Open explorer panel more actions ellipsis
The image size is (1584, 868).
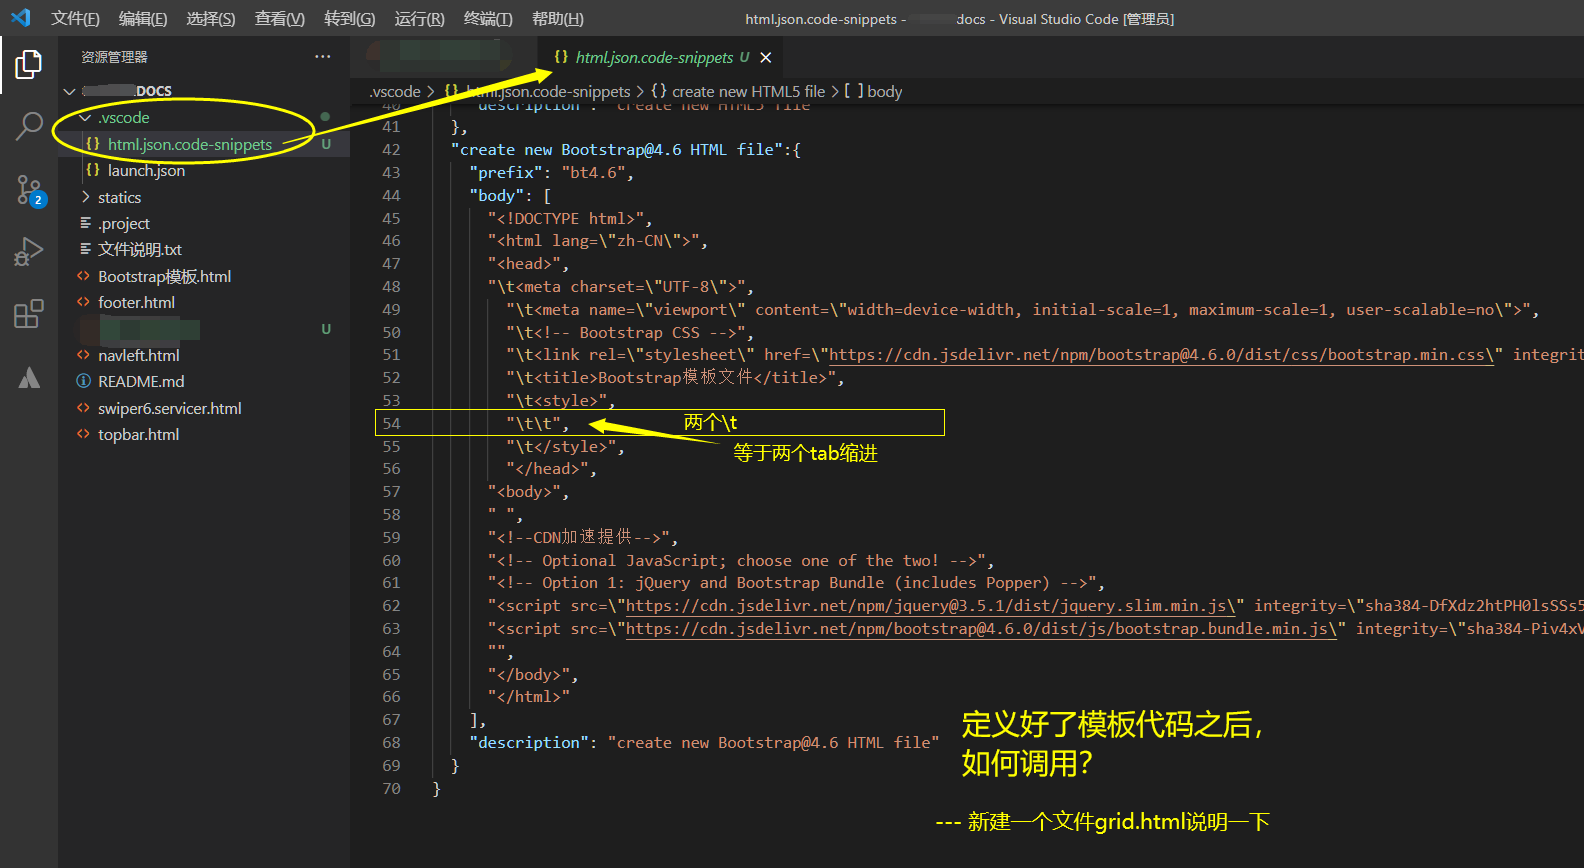point(322,57)
